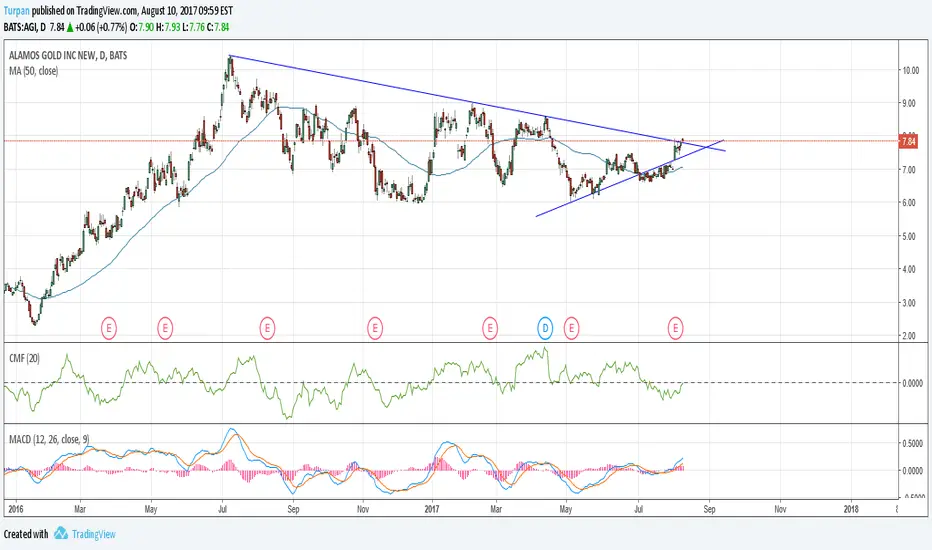Select the MA (50, close) indicator label
The width and height of the screenshot is (932, 550).
coord(33,71)
